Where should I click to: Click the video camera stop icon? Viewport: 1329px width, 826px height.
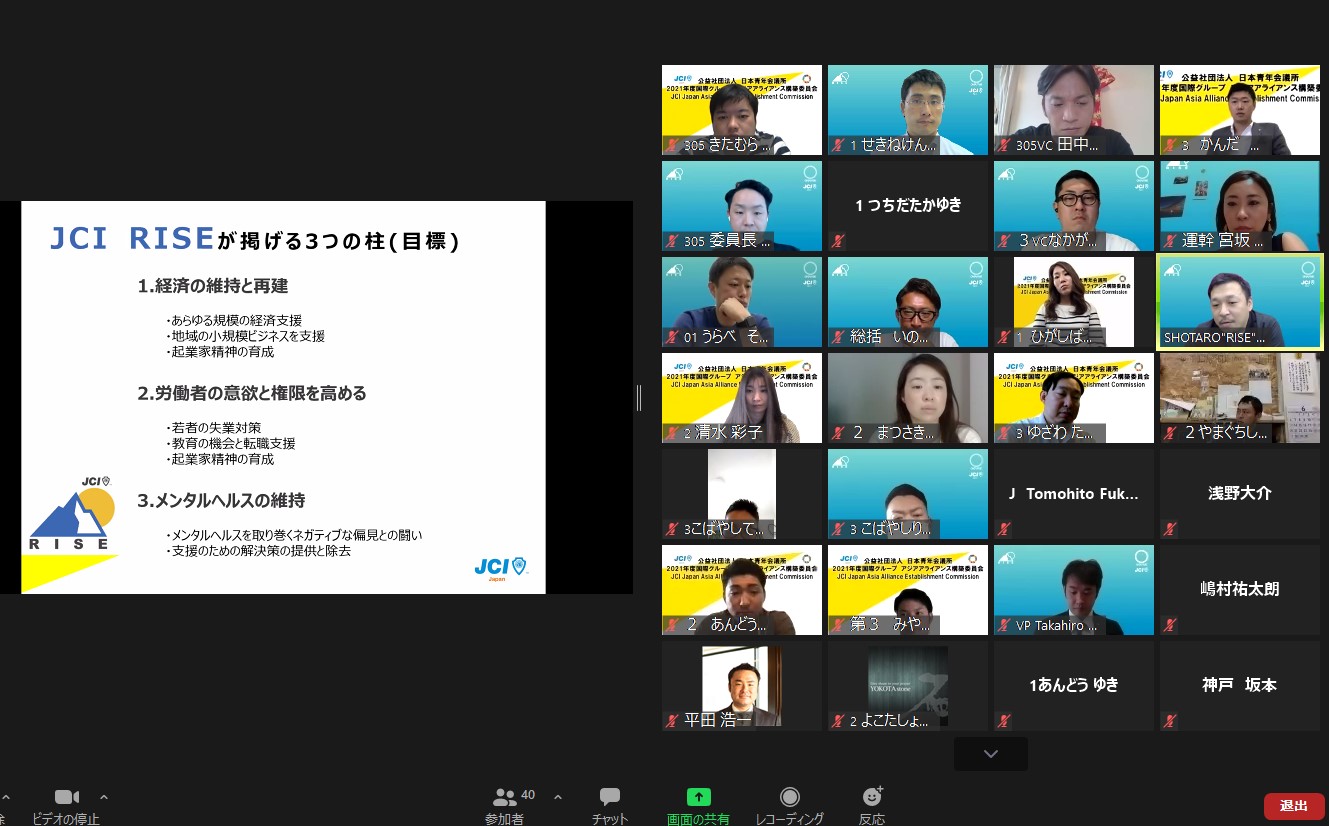click(66, 797)
